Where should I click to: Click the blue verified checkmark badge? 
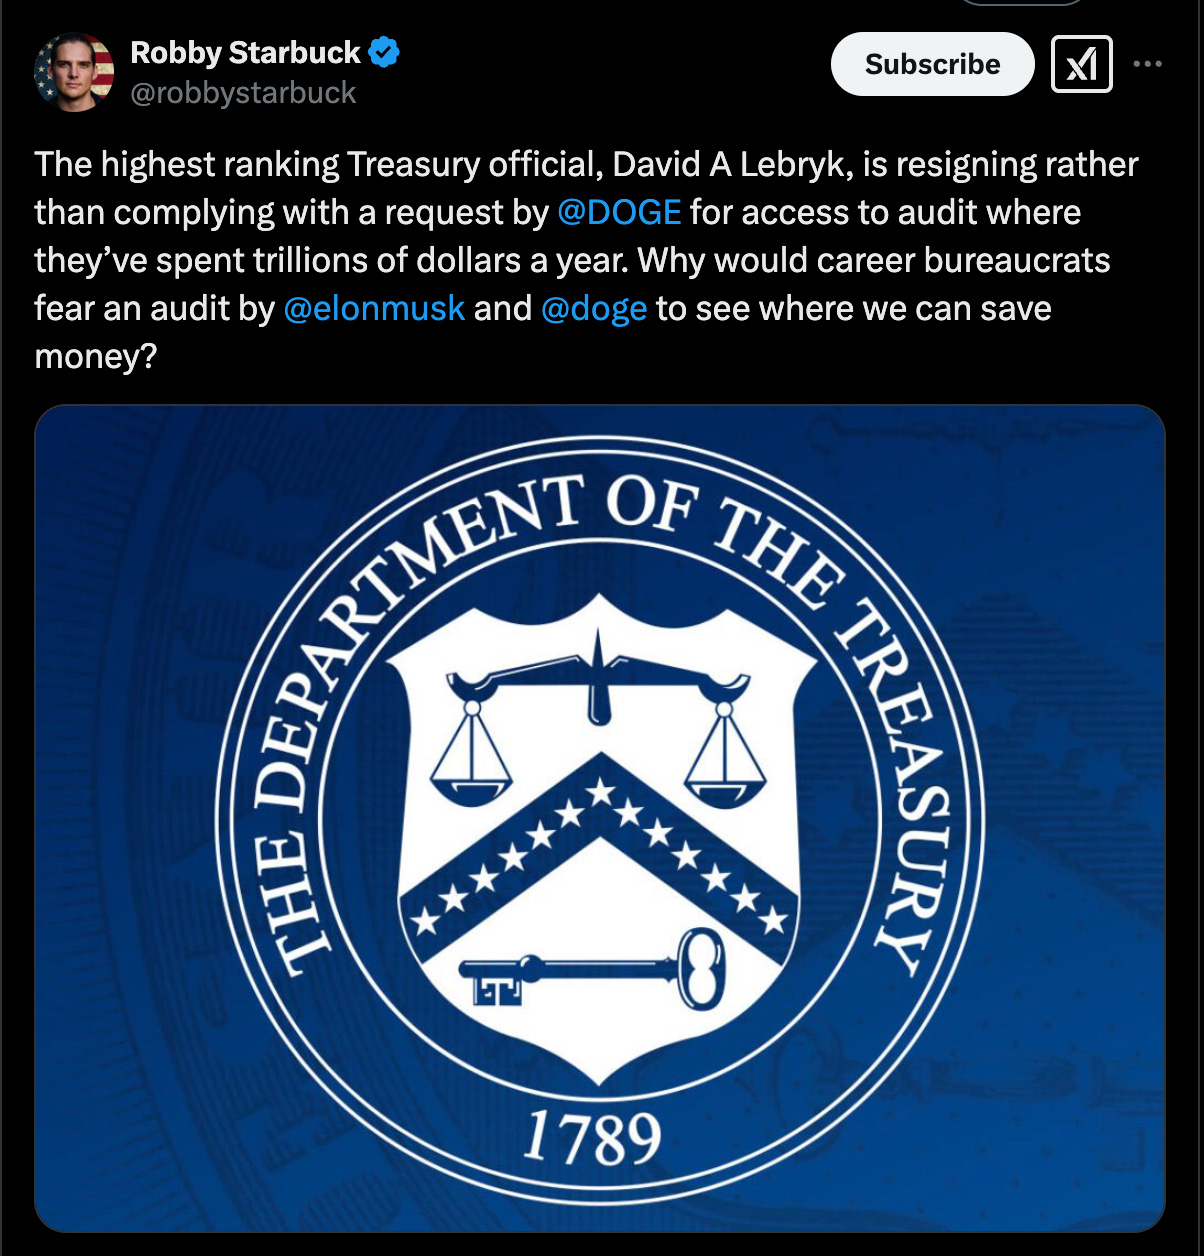(x=384, y=52)
